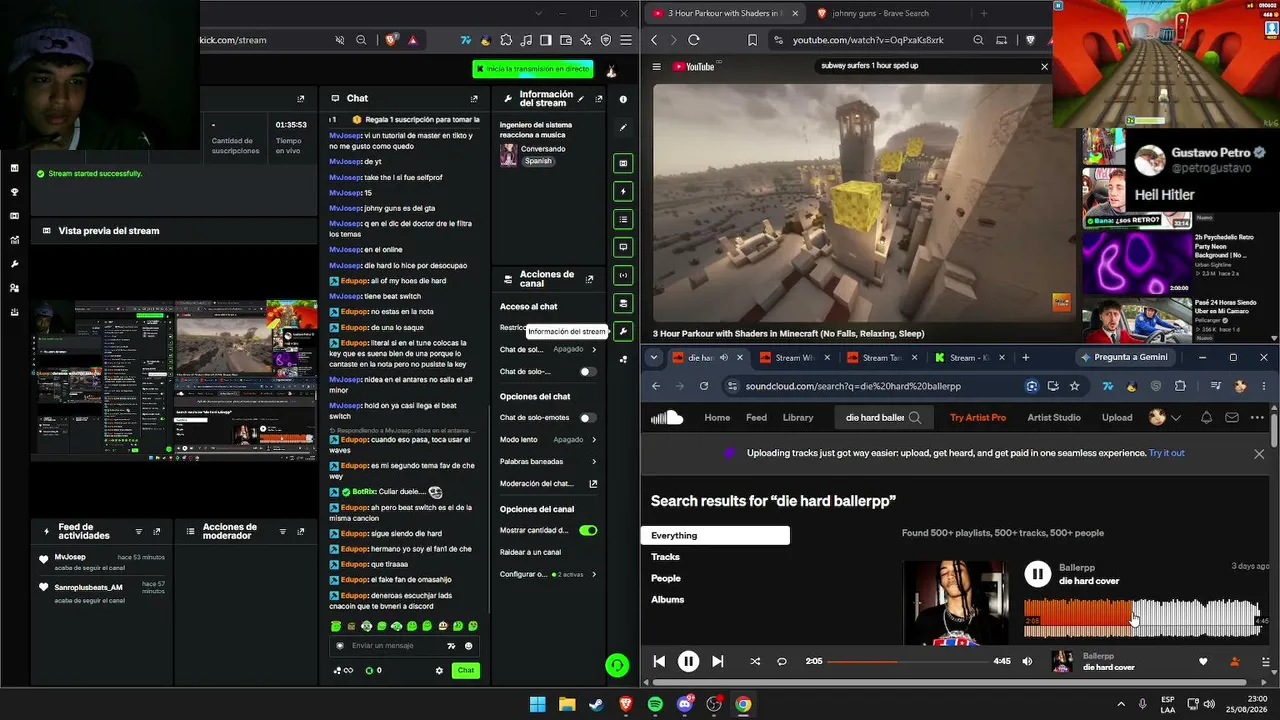Expand the Chrome tab search dropdown
The width and height of the screenshot is (1280, 720).
click(x=654, y=357)
